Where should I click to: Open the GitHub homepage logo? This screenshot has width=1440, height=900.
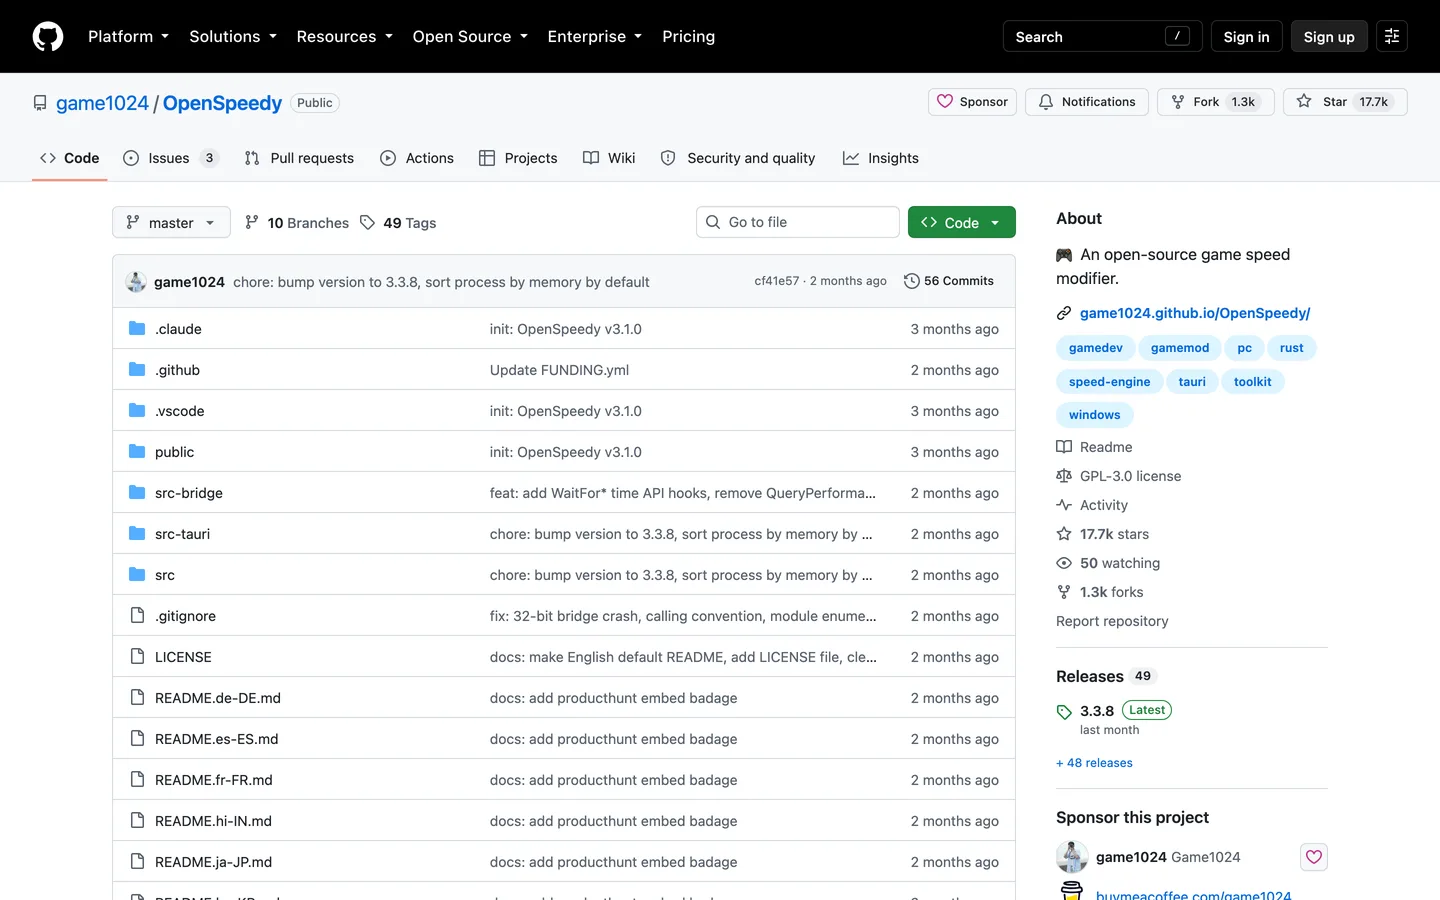point(48,36)
